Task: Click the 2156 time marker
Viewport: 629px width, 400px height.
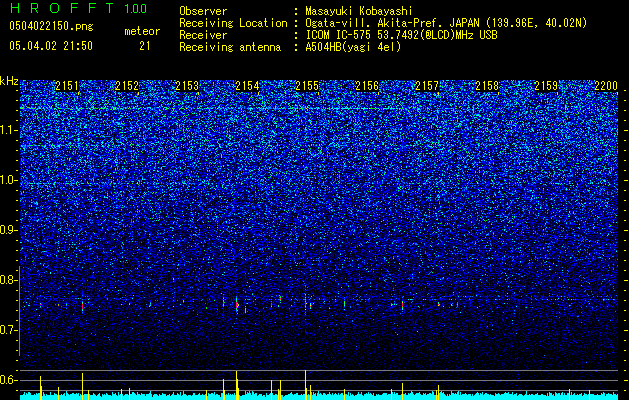Action: click(x=367, y=85)
